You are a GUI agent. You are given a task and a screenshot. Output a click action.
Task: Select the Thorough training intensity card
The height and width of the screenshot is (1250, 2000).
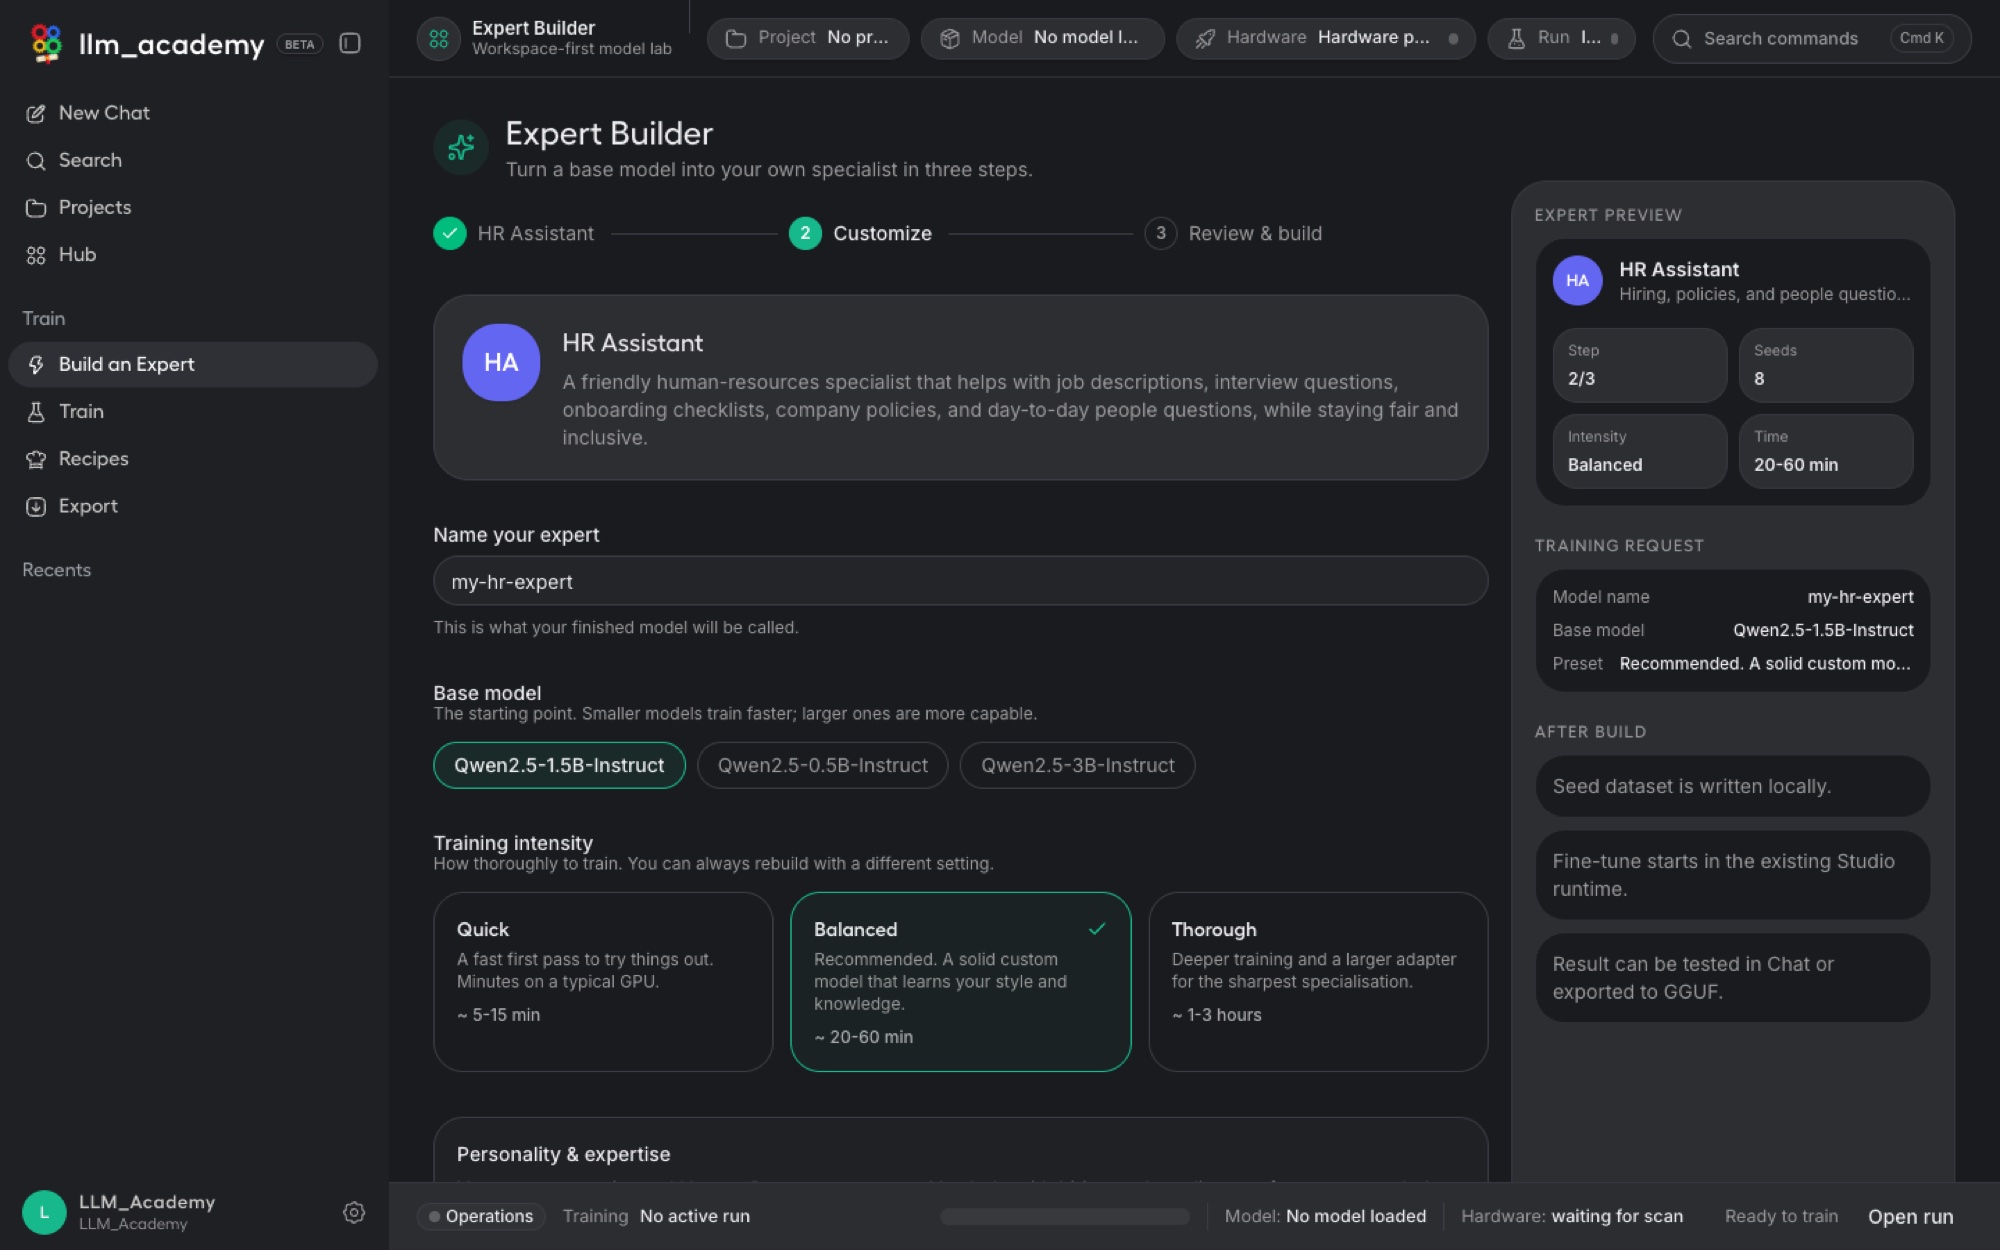(1318, 981)
